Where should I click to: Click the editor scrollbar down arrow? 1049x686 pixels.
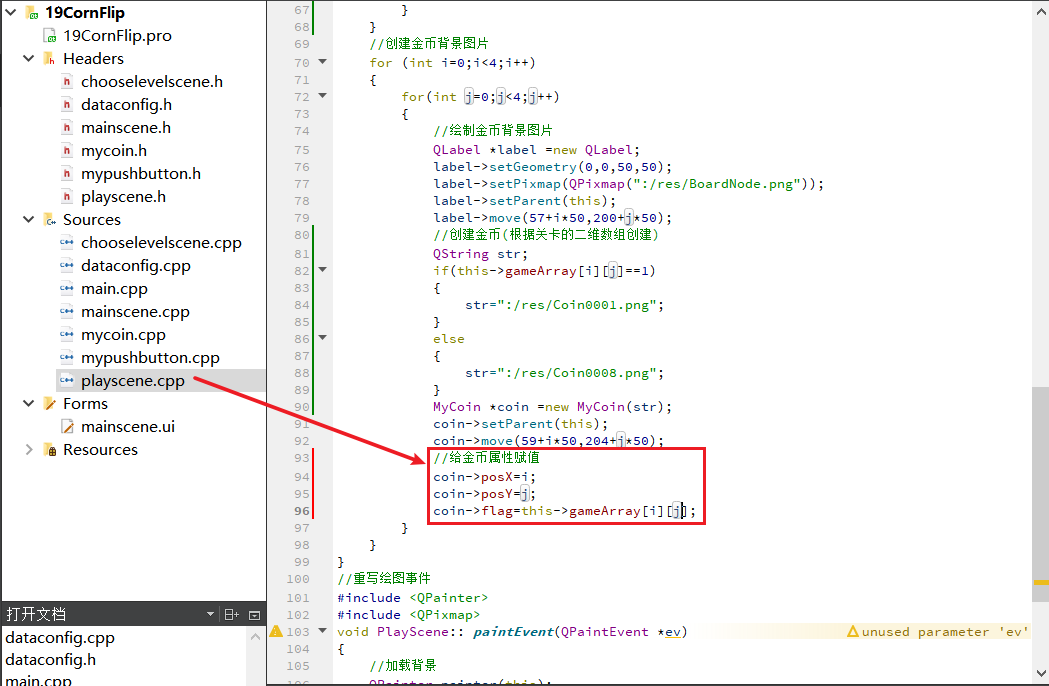click(1040, 674)
